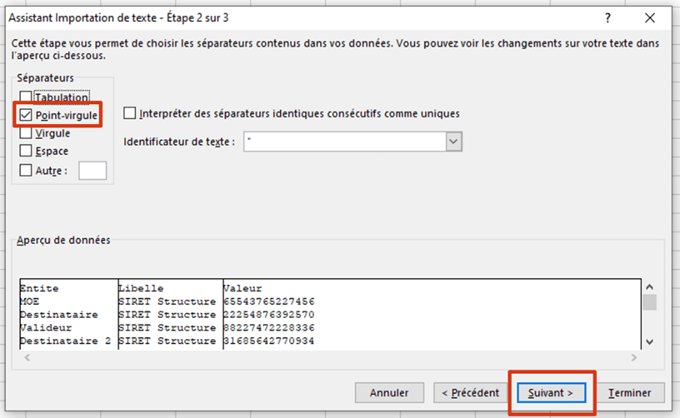Click the preview's vertical scroll up arrow
This screenshot has width=680, height=418.
click(649, 285)
